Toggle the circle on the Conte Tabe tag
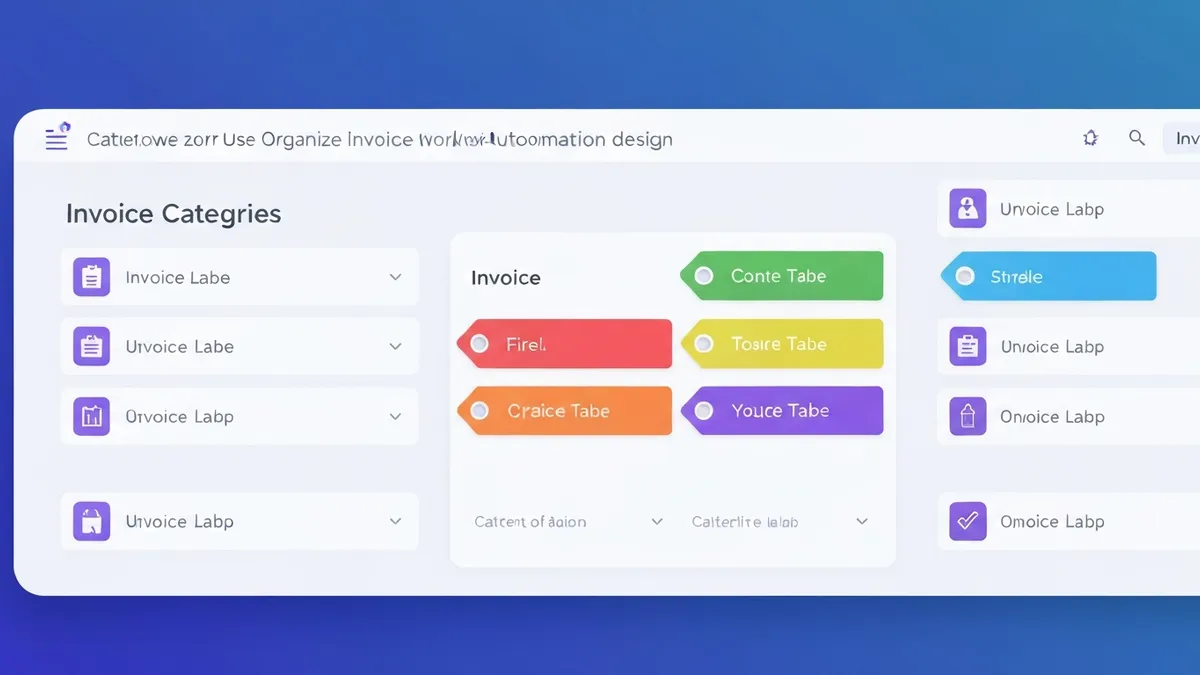This screenshot has height=675, width=1200. 703,276
